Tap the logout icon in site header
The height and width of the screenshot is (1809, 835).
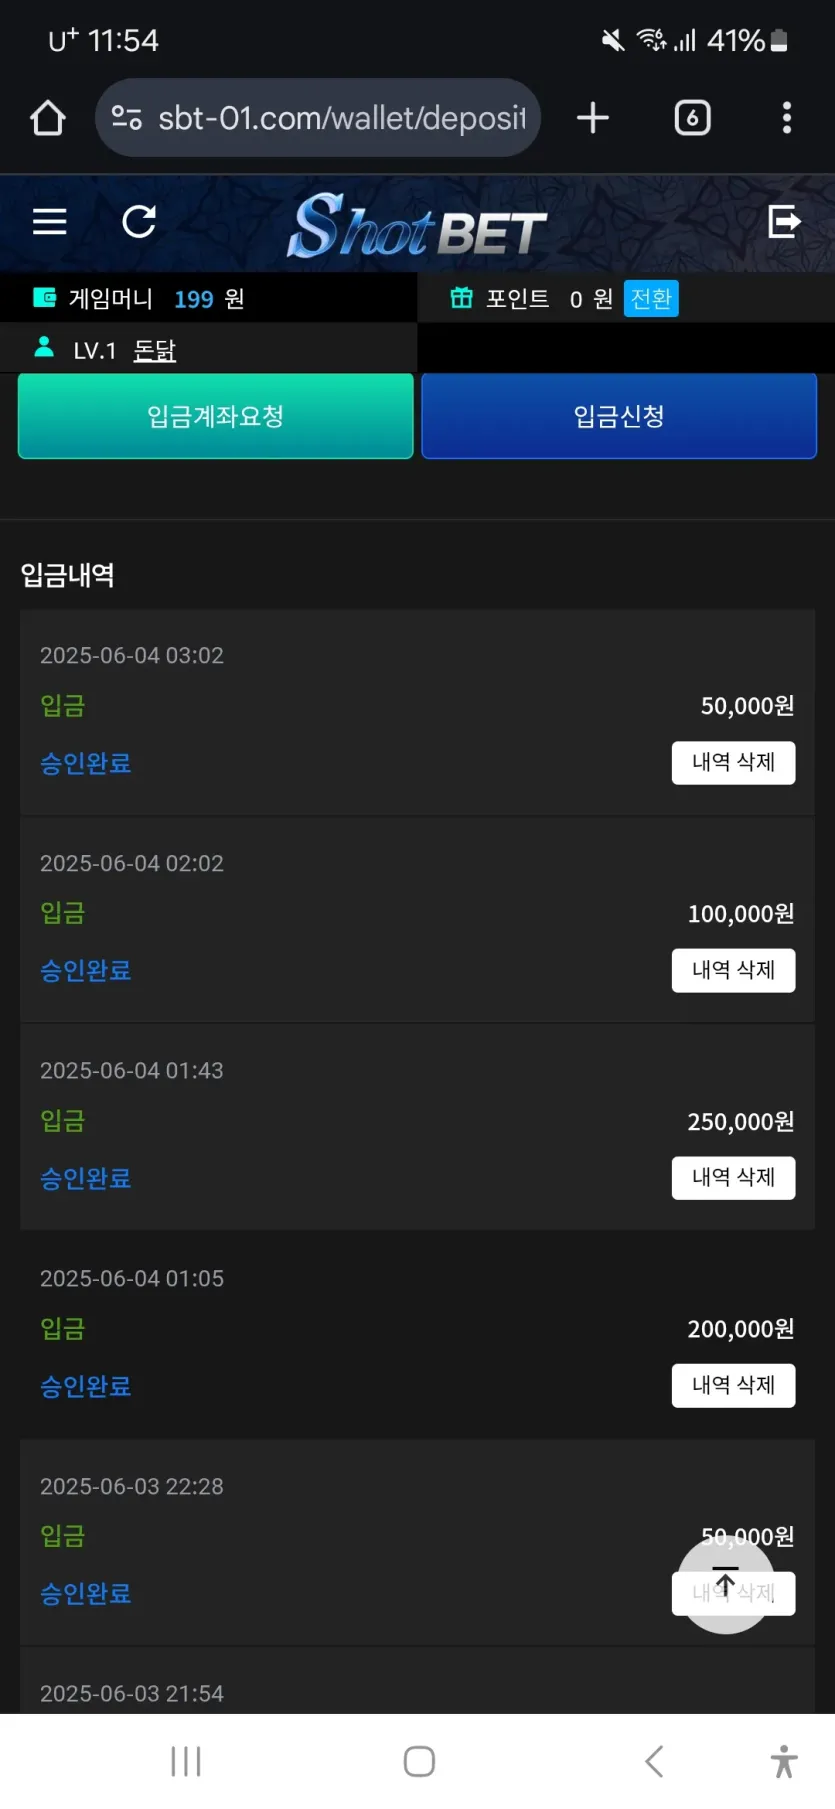[x=785, y=221]
